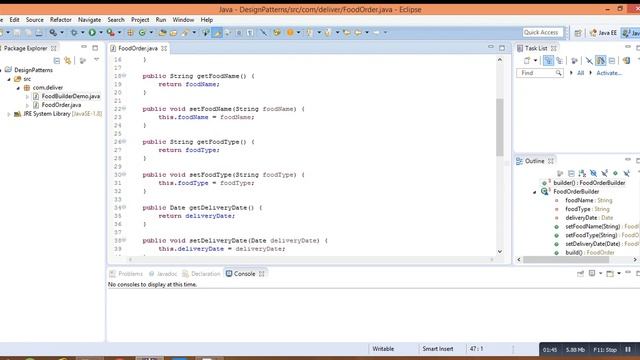Click the Open Perspective icon
Image resolution: width=640 pixels, height=360 pixels.
(x=578, y=33)
